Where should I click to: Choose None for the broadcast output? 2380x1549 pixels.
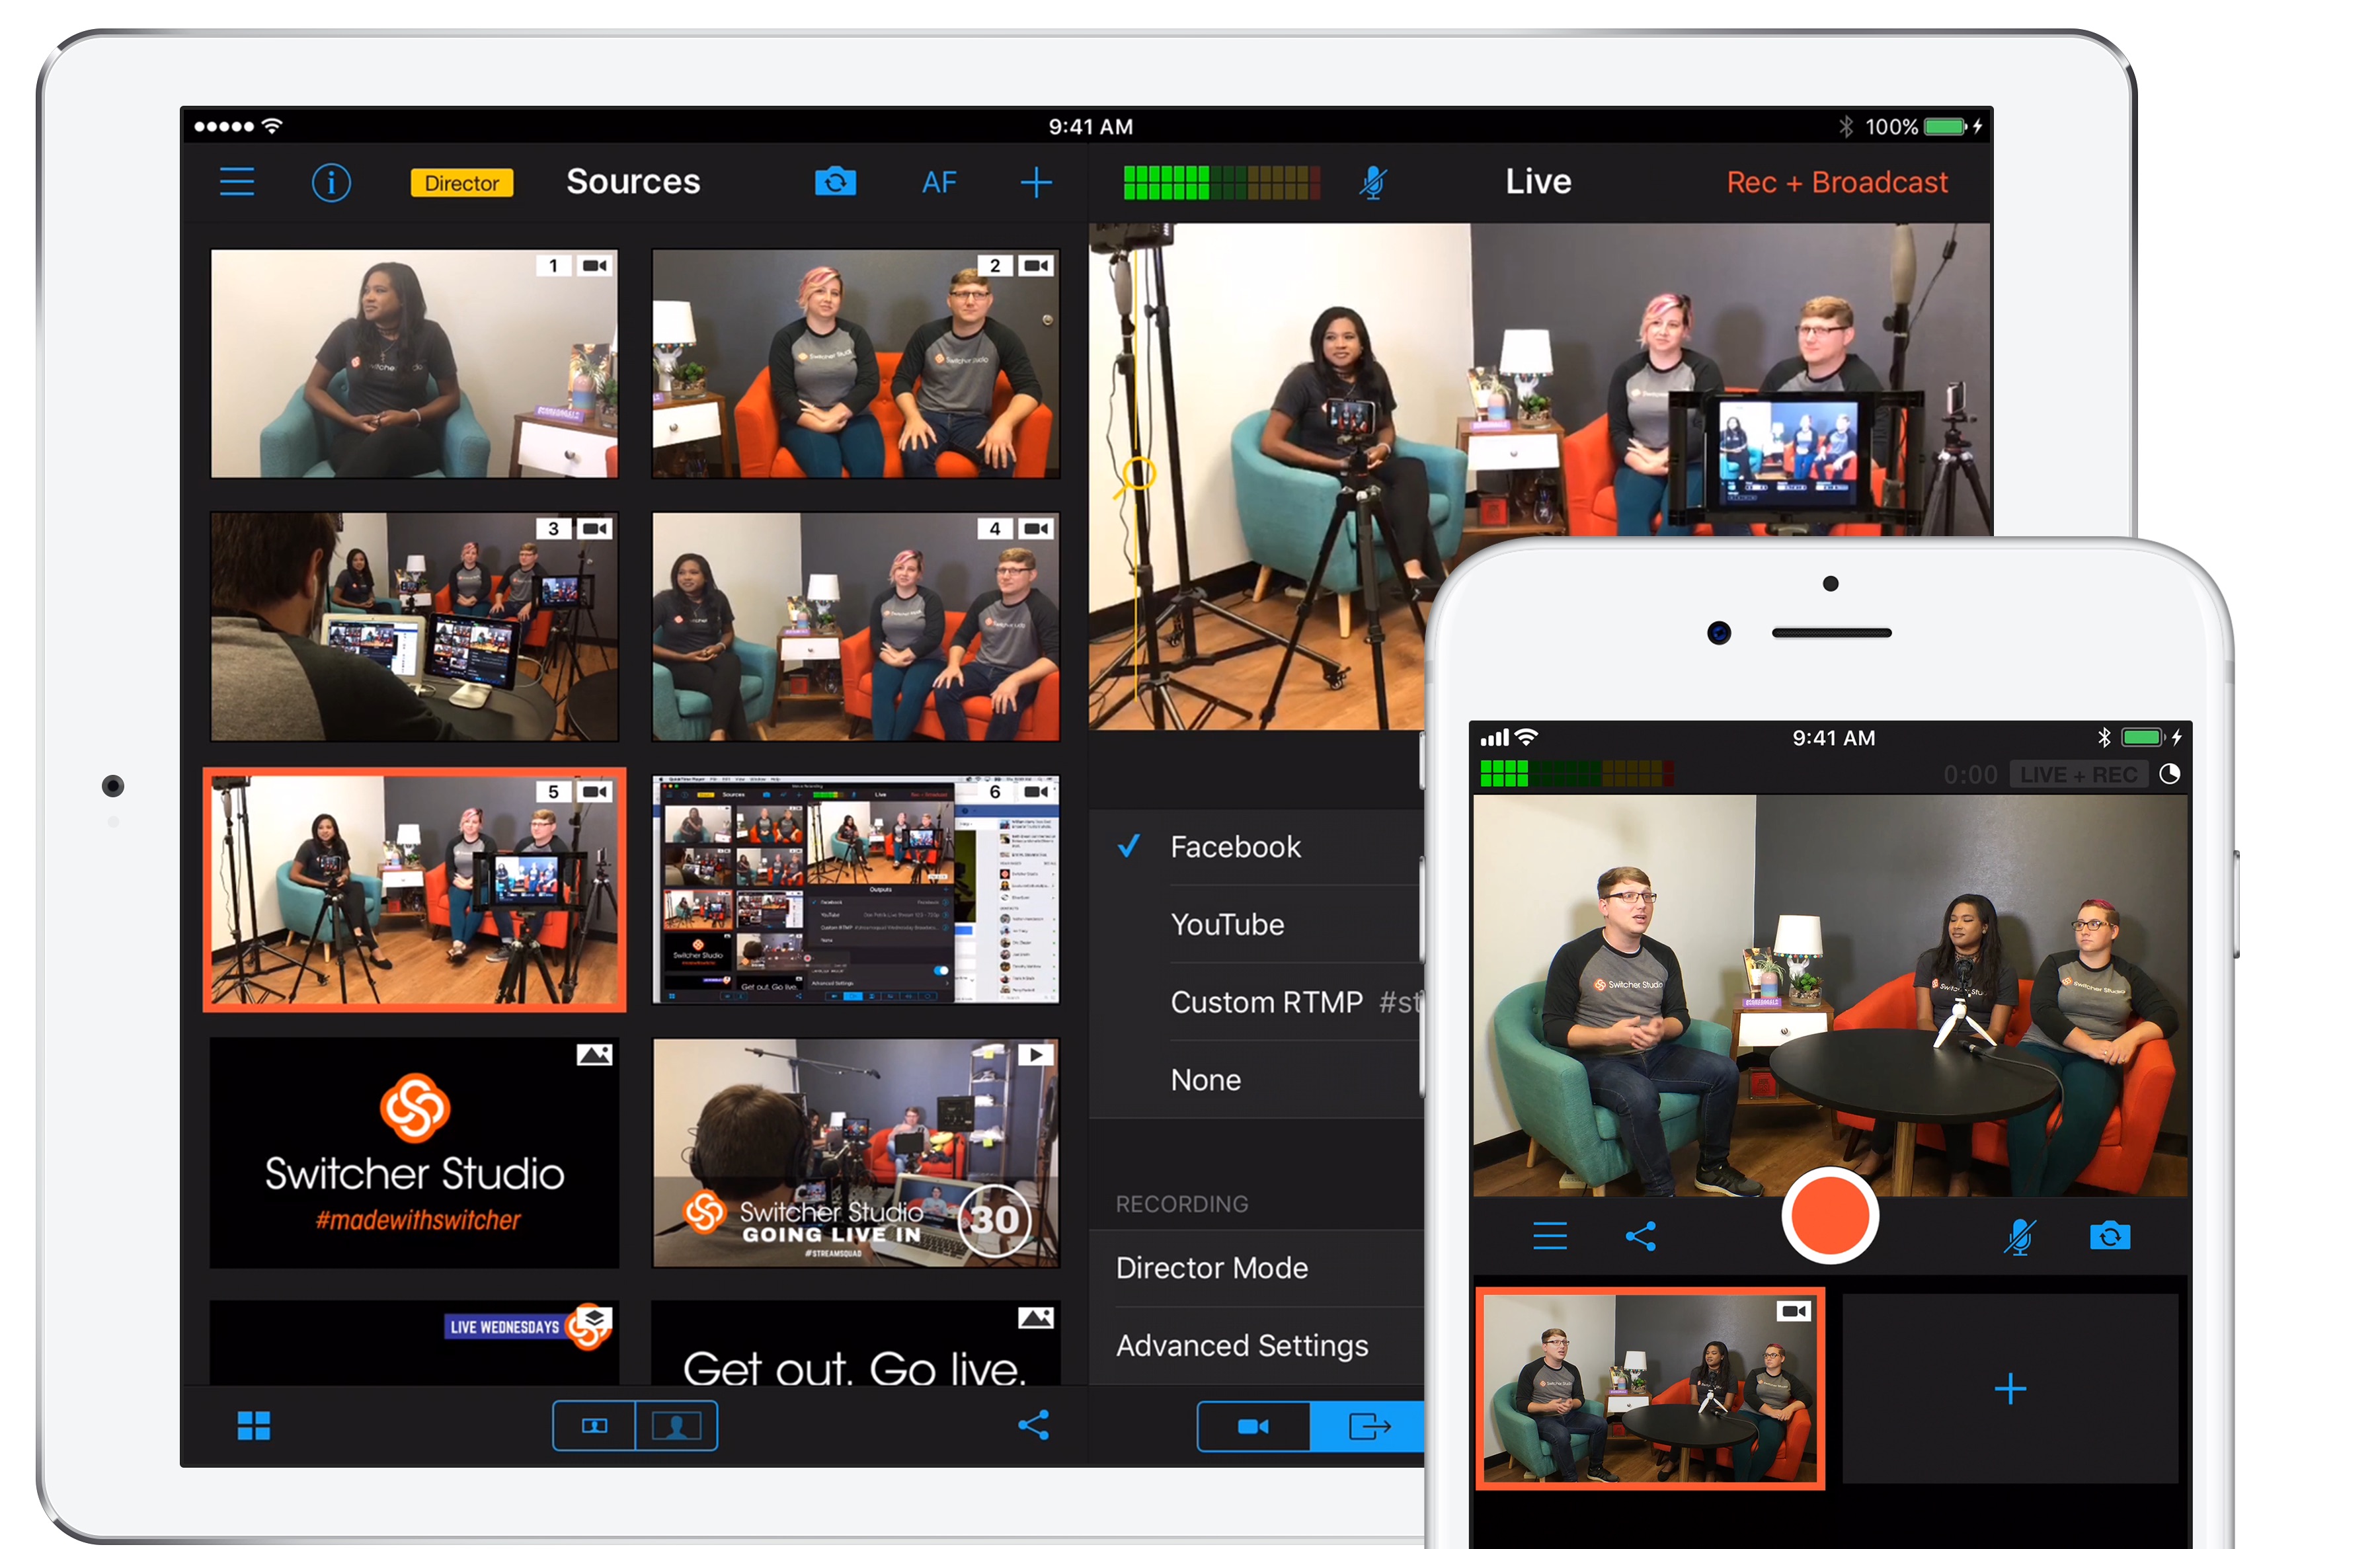click(x=1205, y=1080)
